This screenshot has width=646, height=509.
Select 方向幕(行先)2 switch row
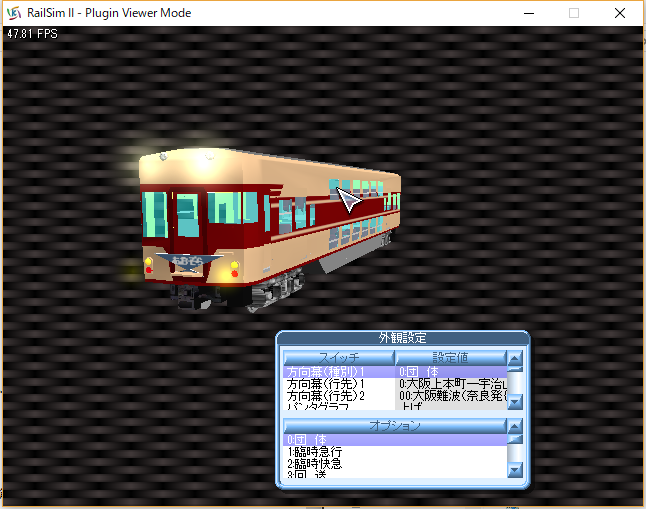coord(338,396)
